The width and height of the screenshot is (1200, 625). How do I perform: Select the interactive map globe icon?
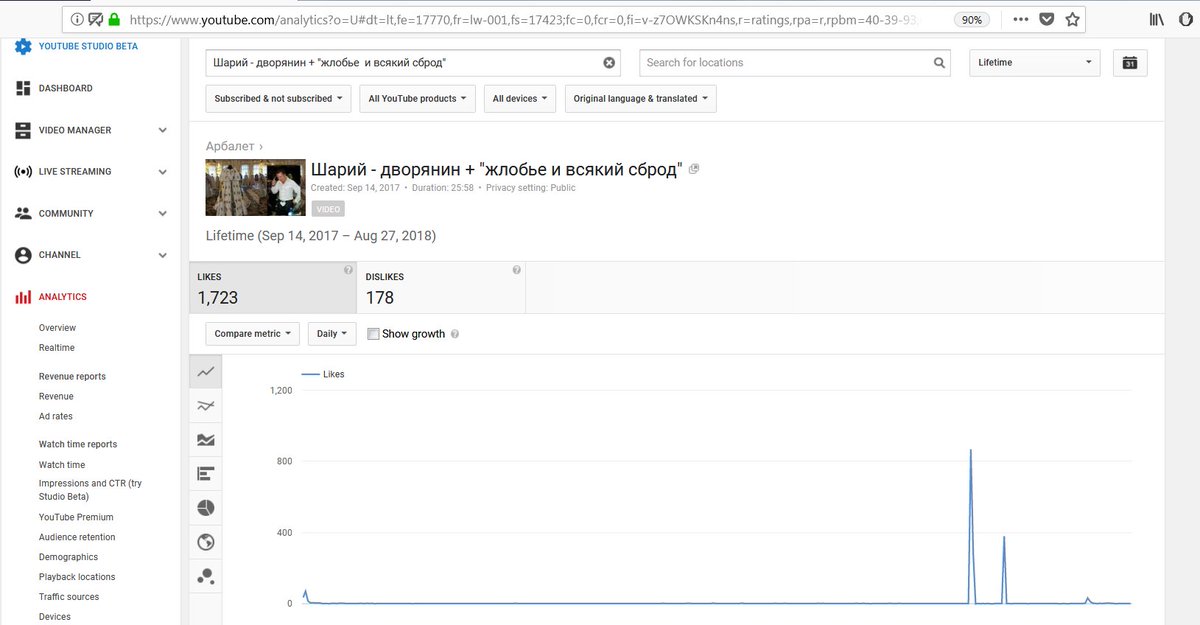206,542
